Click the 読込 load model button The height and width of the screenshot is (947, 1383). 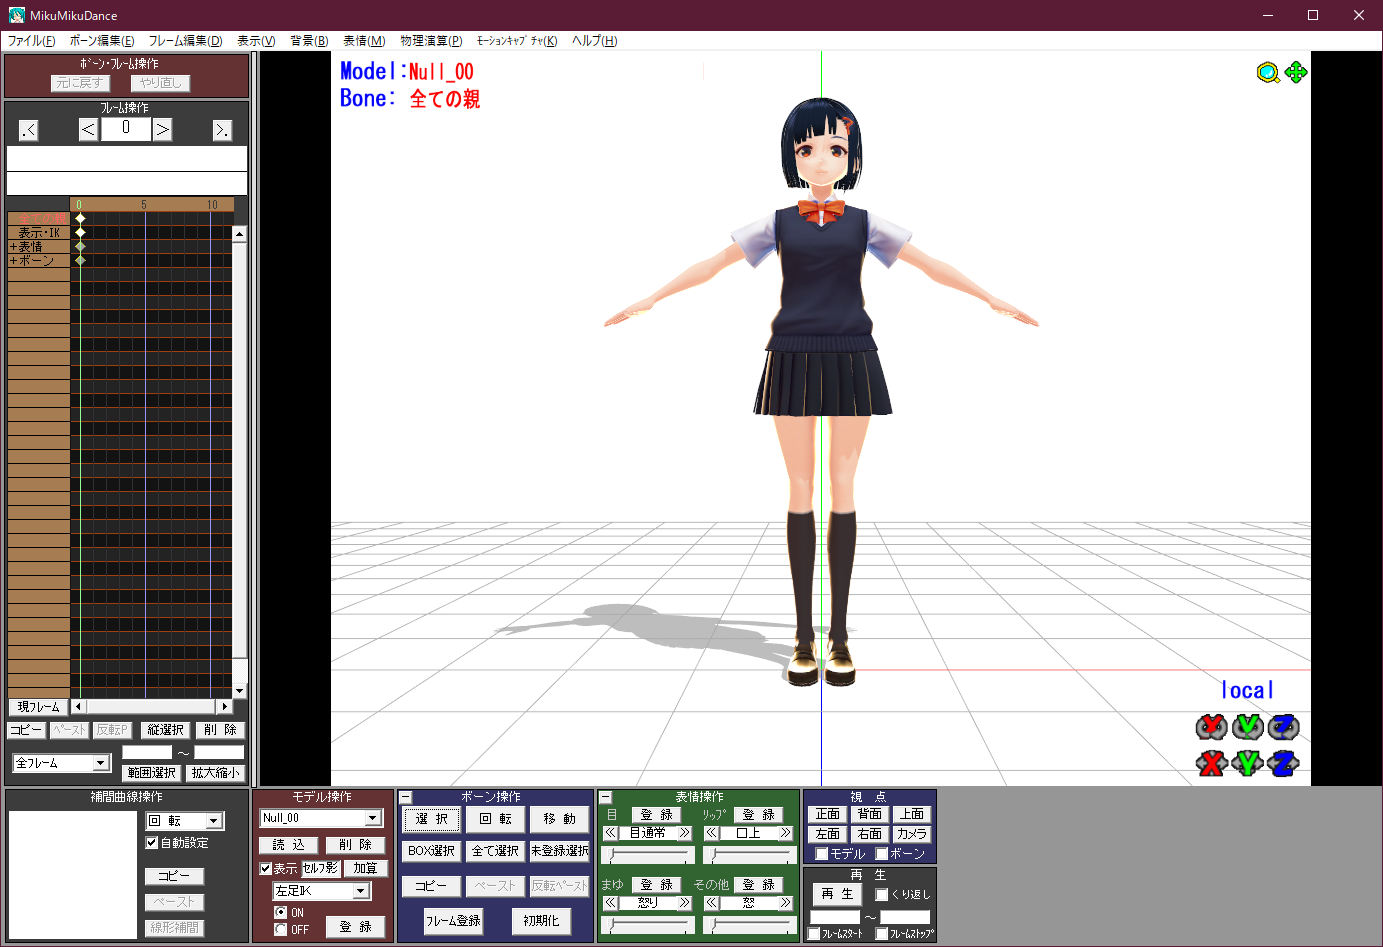pyautogui.click(x=289, y=845)
